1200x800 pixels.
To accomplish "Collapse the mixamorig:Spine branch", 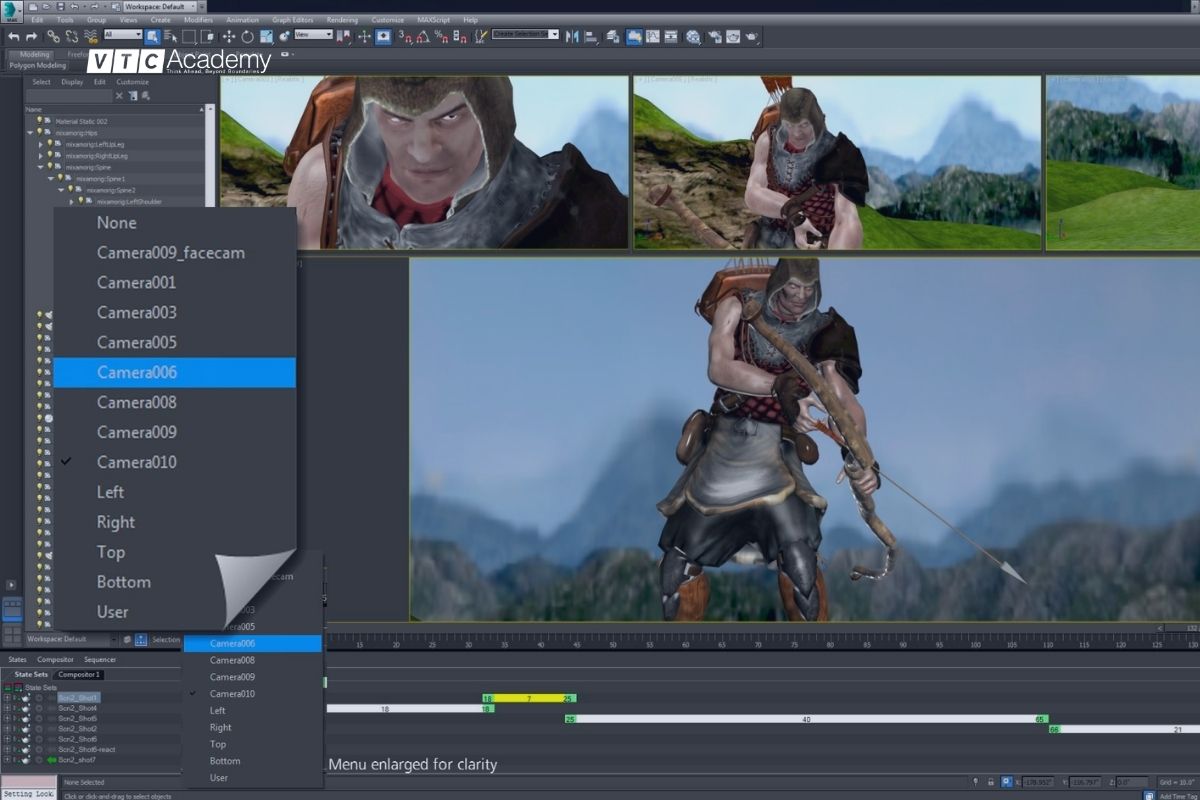I will (x=42, y=166).
